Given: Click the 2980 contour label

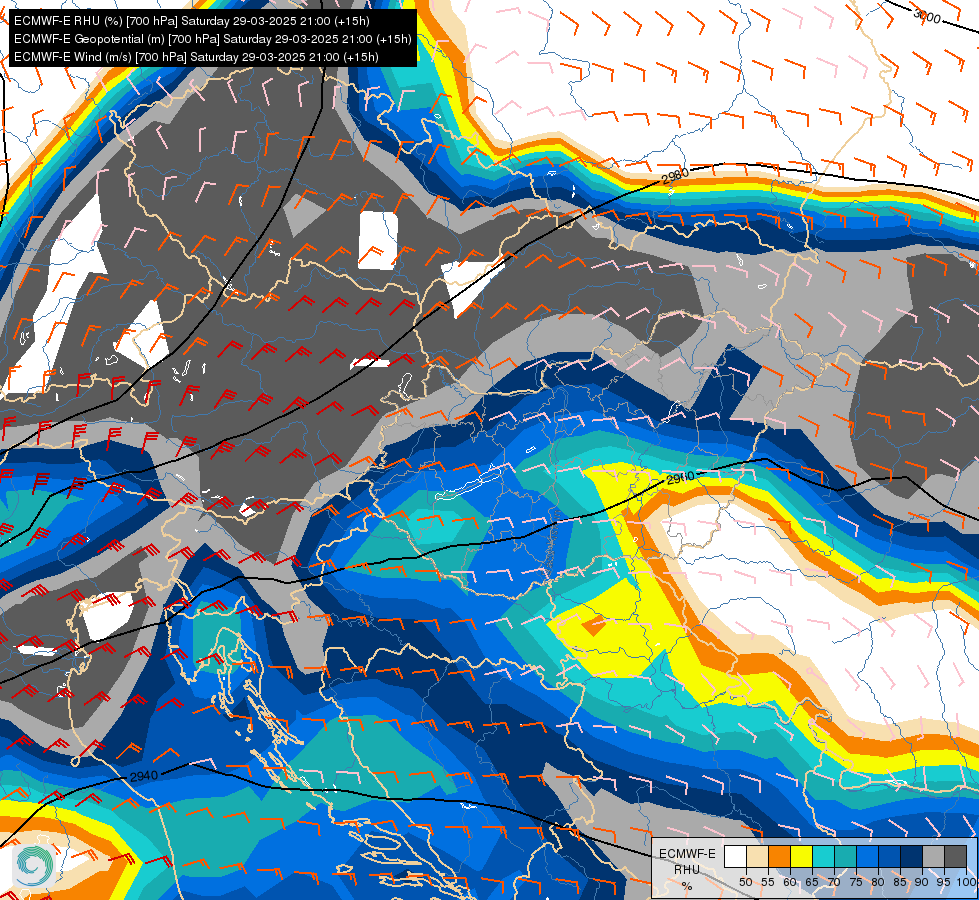Looking at the screenshot, I should pos(675,176).
